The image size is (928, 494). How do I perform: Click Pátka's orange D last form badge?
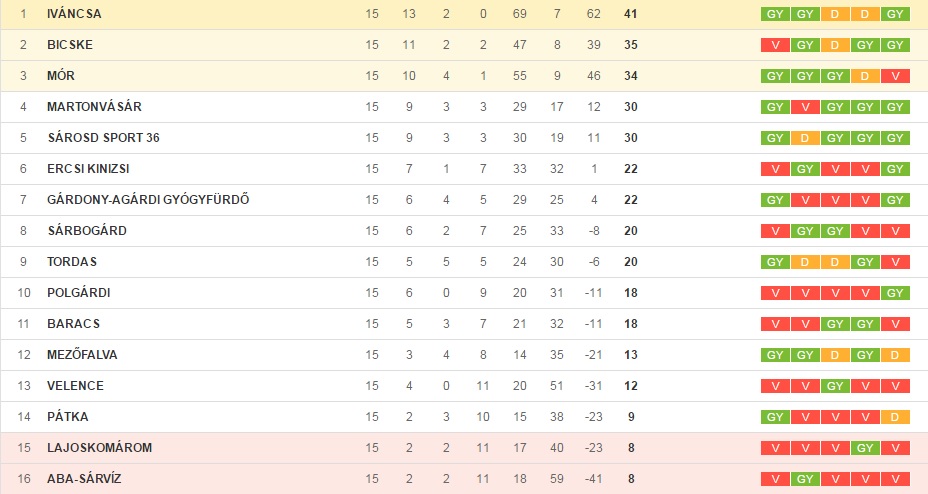pyautogui.click(x=895, y=417)
